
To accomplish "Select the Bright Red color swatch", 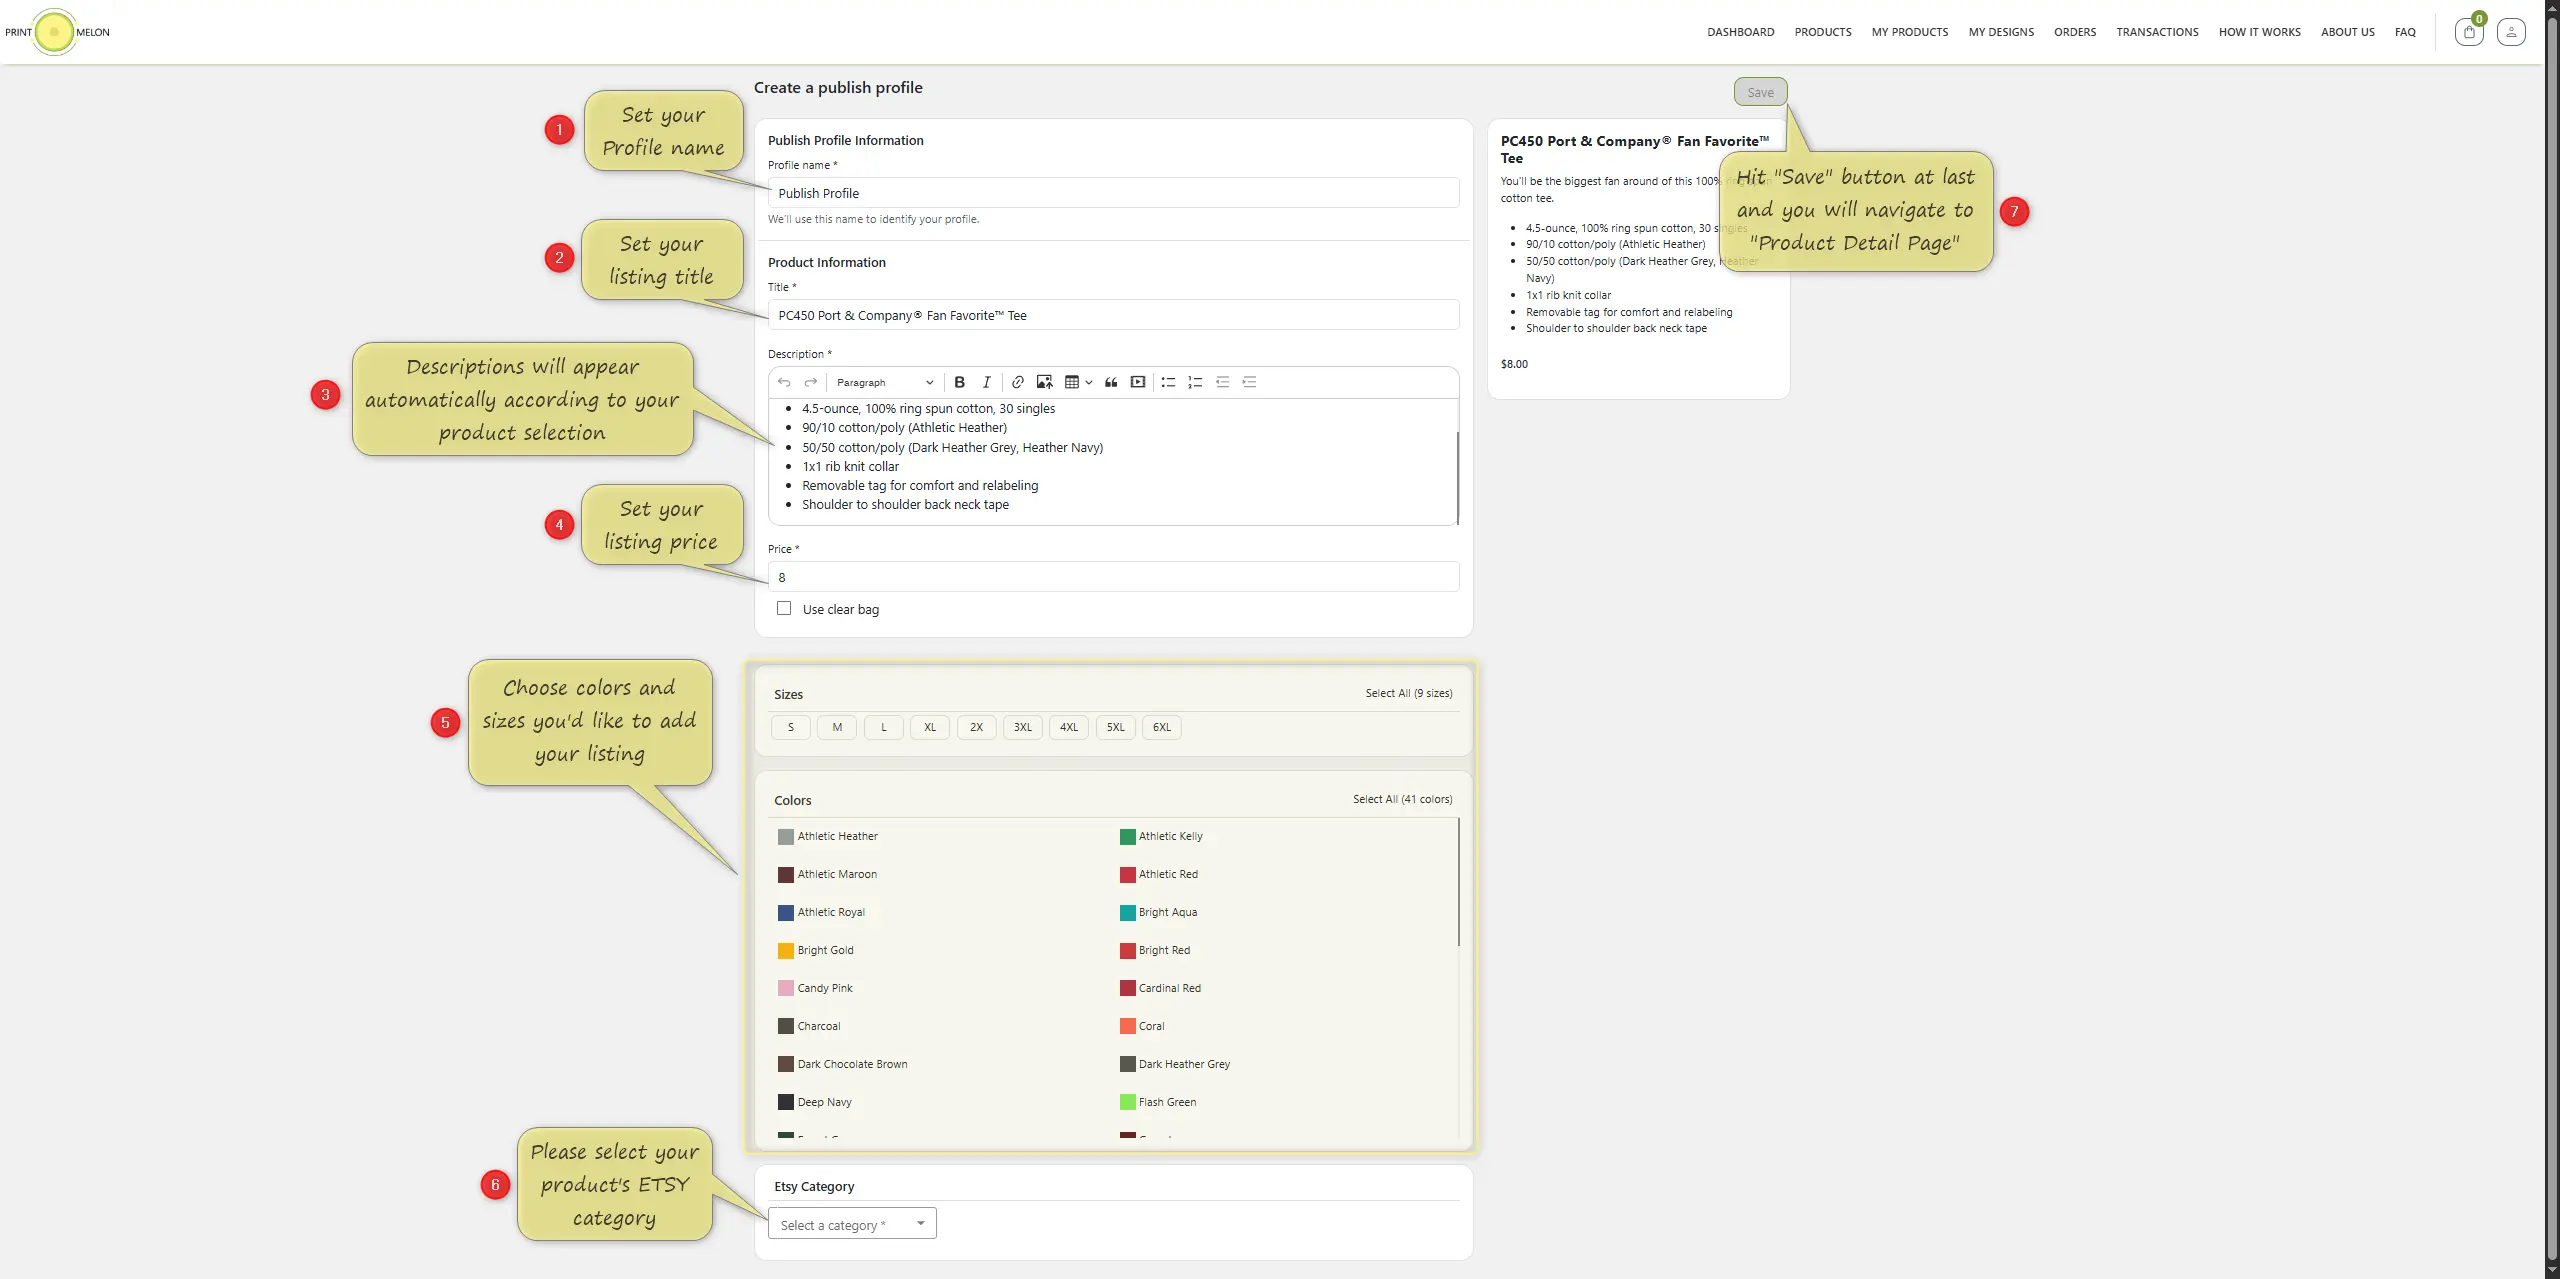I will tap(1128, 951).
